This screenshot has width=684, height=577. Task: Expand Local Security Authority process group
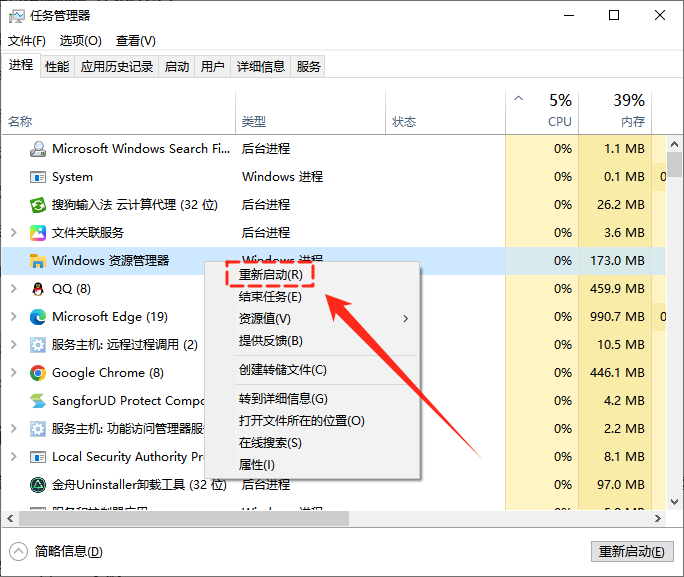[14, 457]
